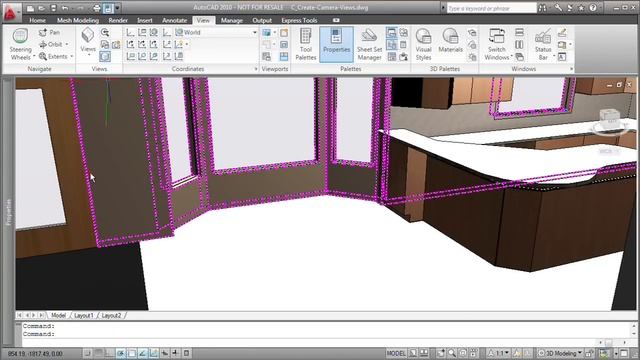Select the Orbit tool
Viewport: 640px width, 360px height.
coord(51,44)
